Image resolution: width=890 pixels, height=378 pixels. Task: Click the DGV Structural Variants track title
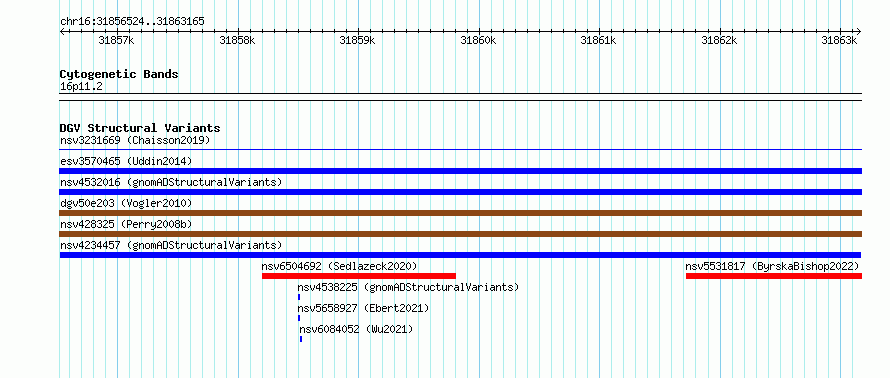pos(140,128)
